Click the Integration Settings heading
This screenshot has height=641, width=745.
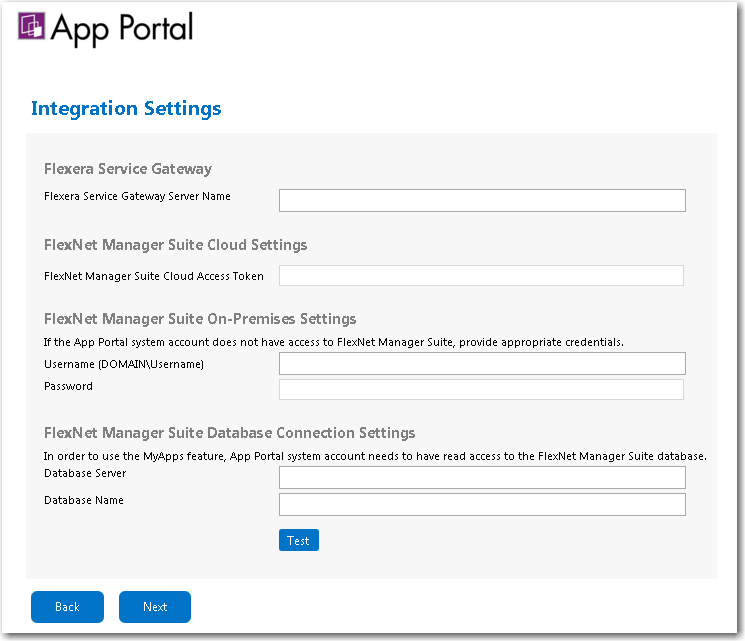point(126,108)
